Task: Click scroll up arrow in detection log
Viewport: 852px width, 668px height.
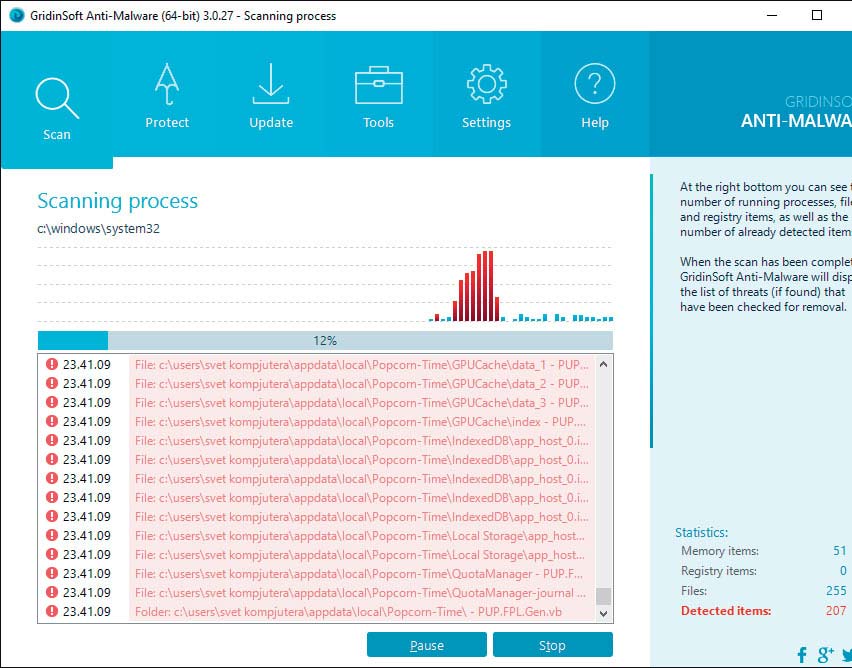Action: coord(603,364)
